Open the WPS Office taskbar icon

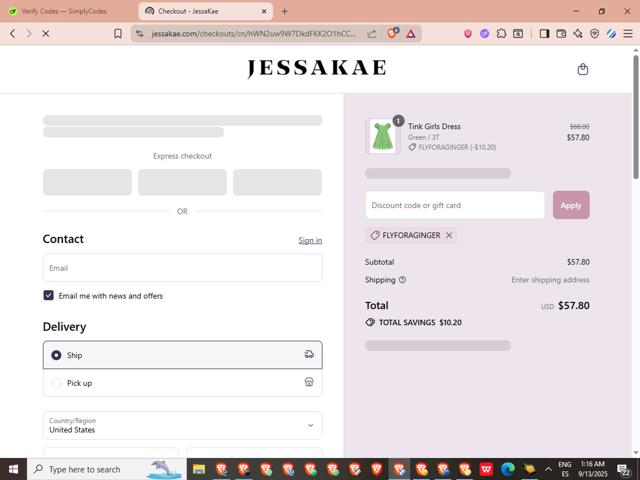[x=486, y=469]
